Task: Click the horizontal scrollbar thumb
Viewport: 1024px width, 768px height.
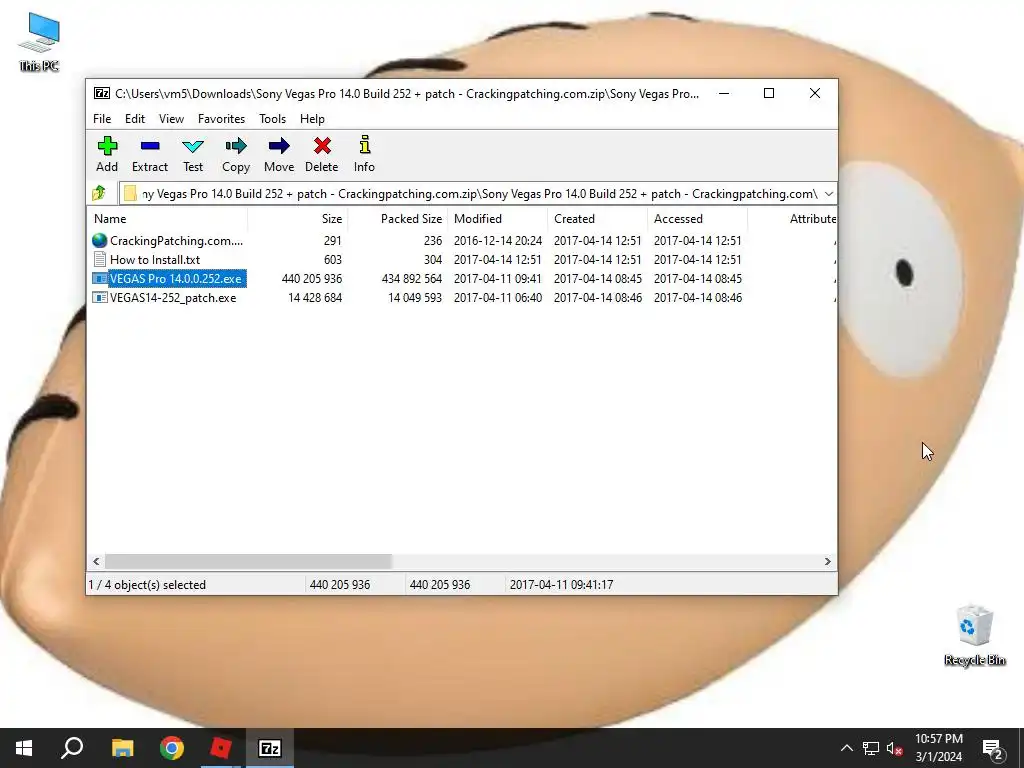Action: tap(248, 562)
